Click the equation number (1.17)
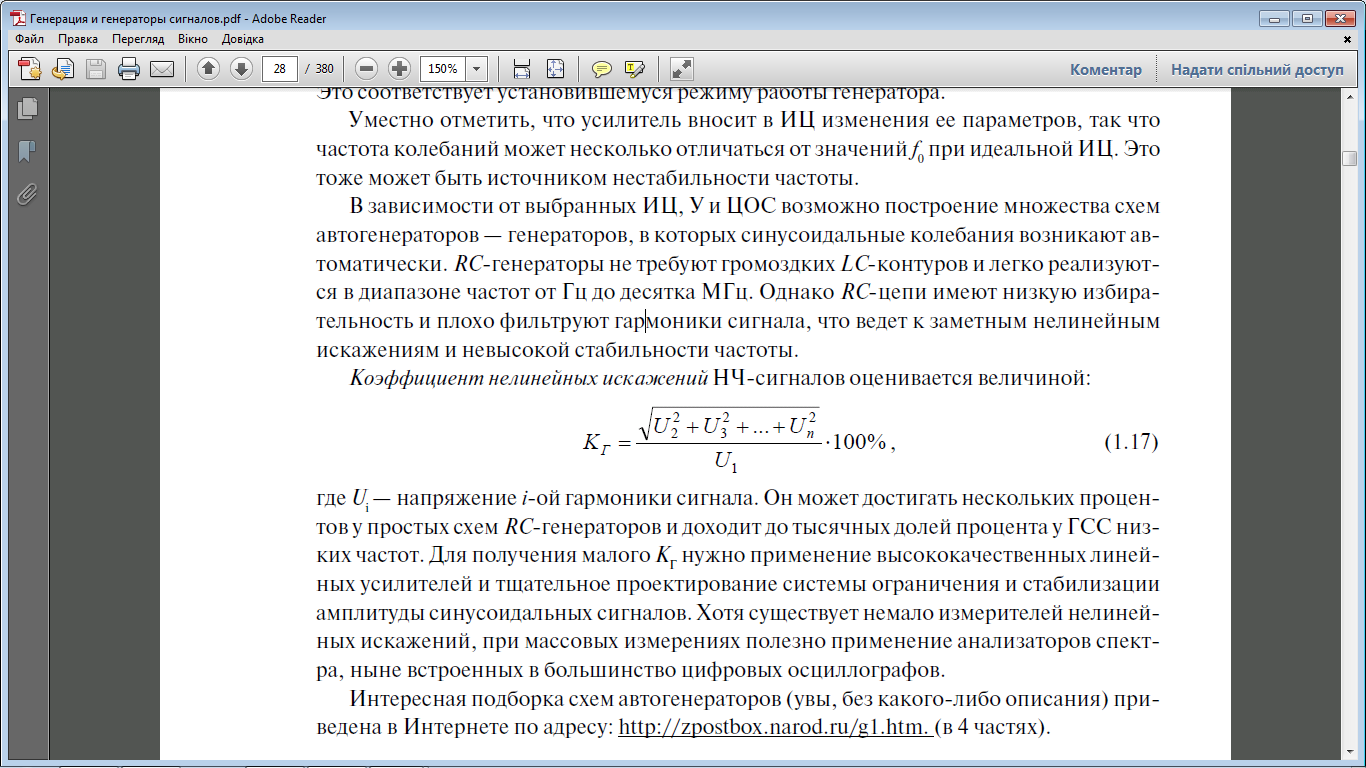Image resolution: width=1366 pixels, height=768 pixels. coord(1130,440)
